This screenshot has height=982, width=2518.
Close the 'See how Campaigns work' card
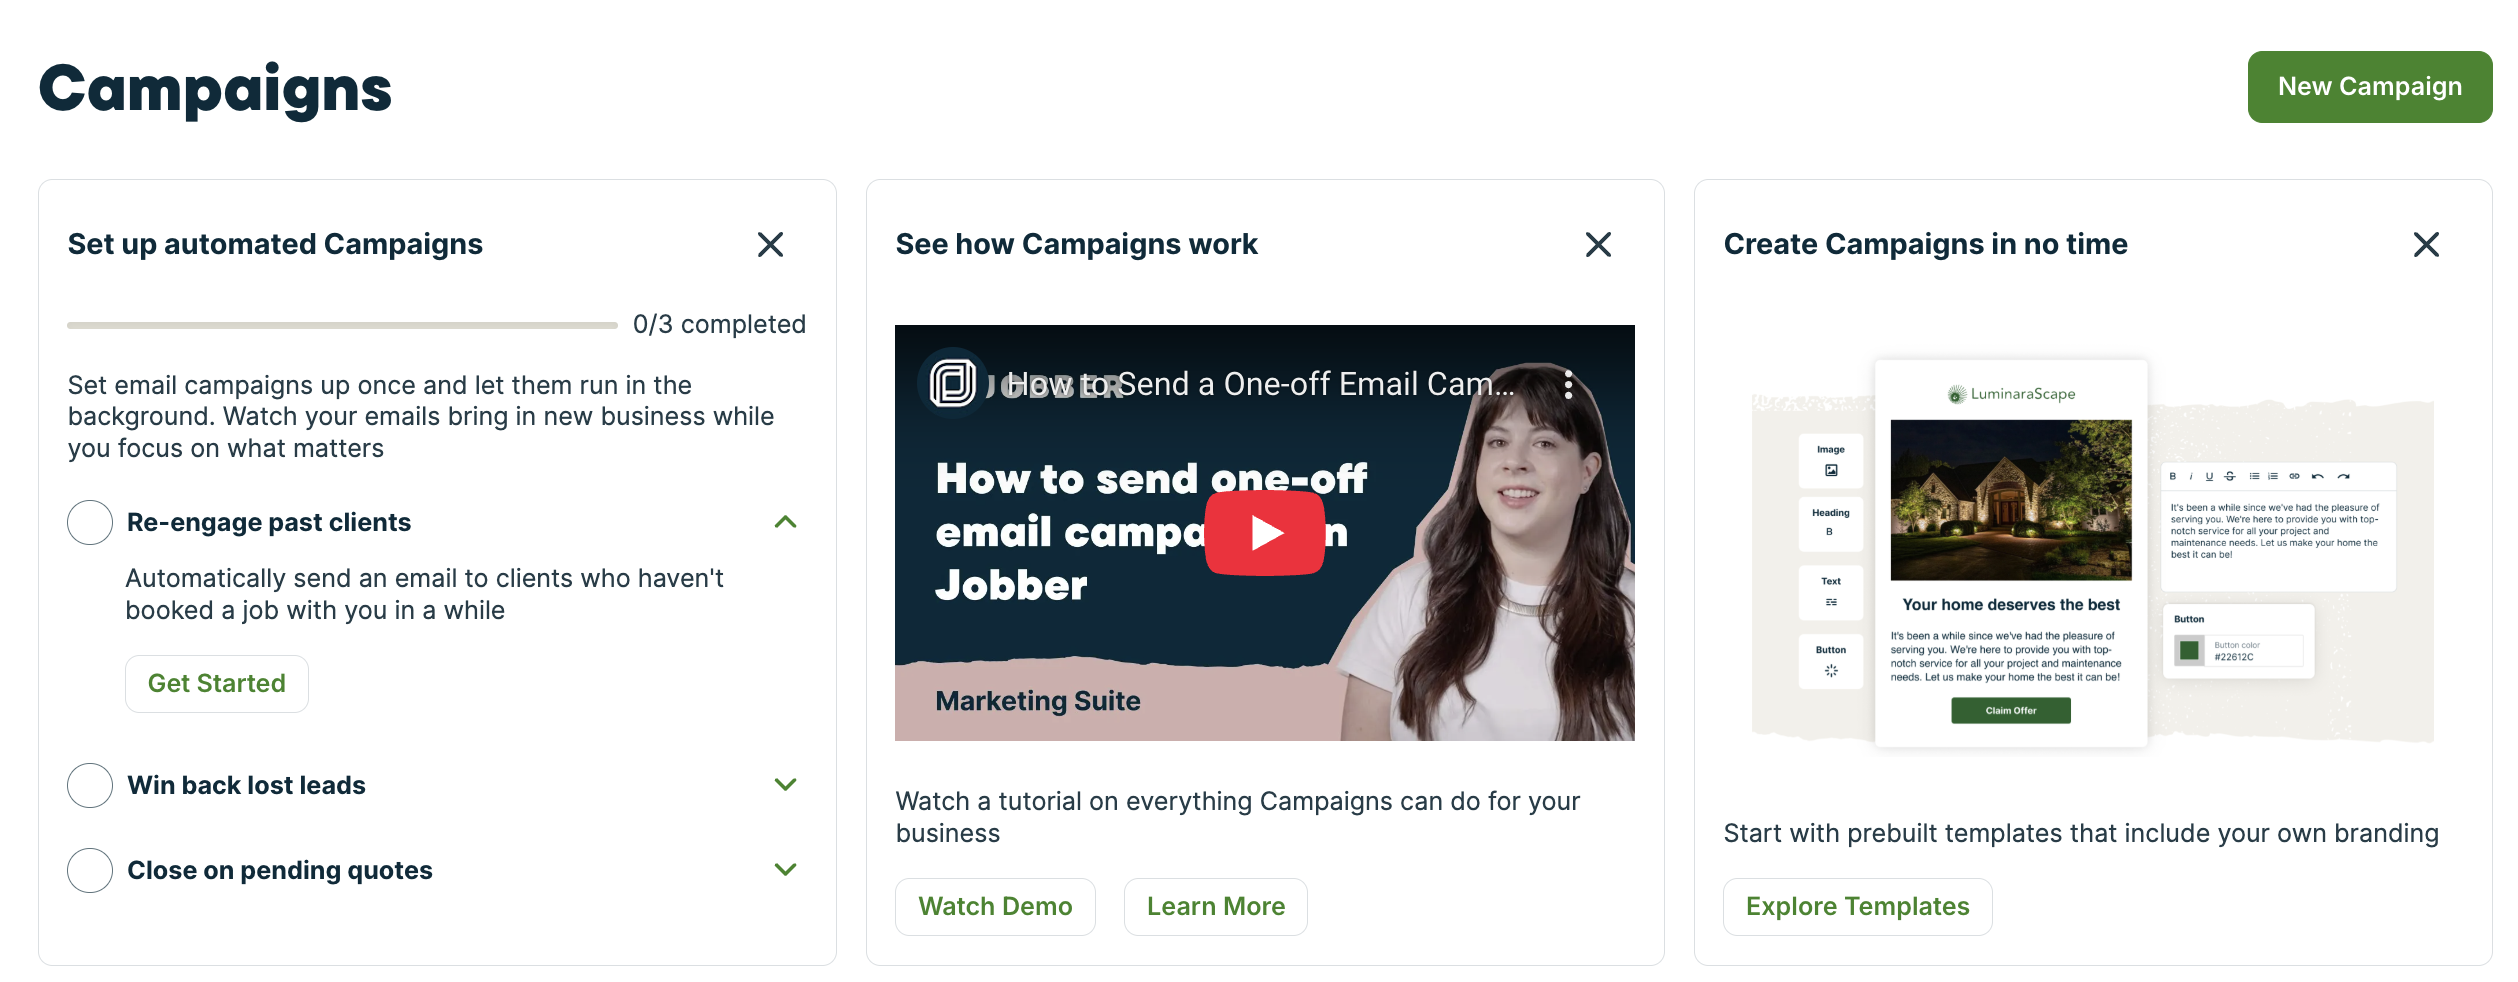1598,245
